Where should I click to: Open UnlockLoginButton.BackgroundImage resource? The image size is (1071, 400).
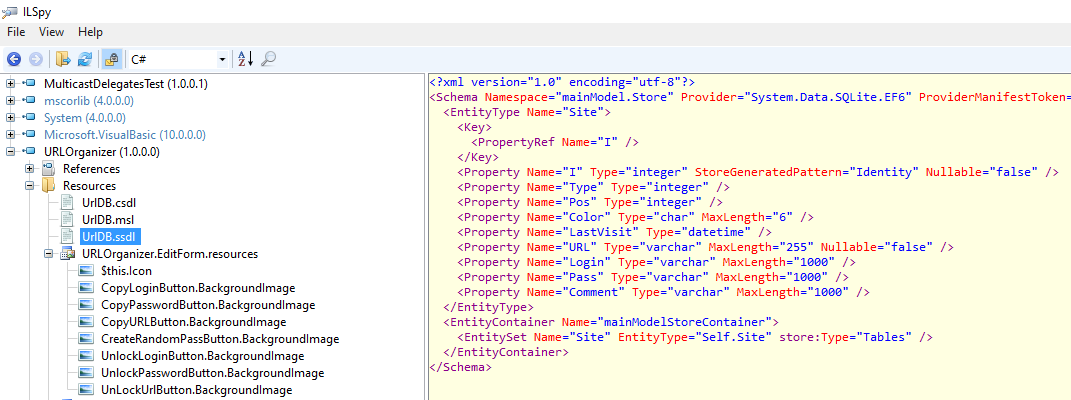[x=202, y=356]
